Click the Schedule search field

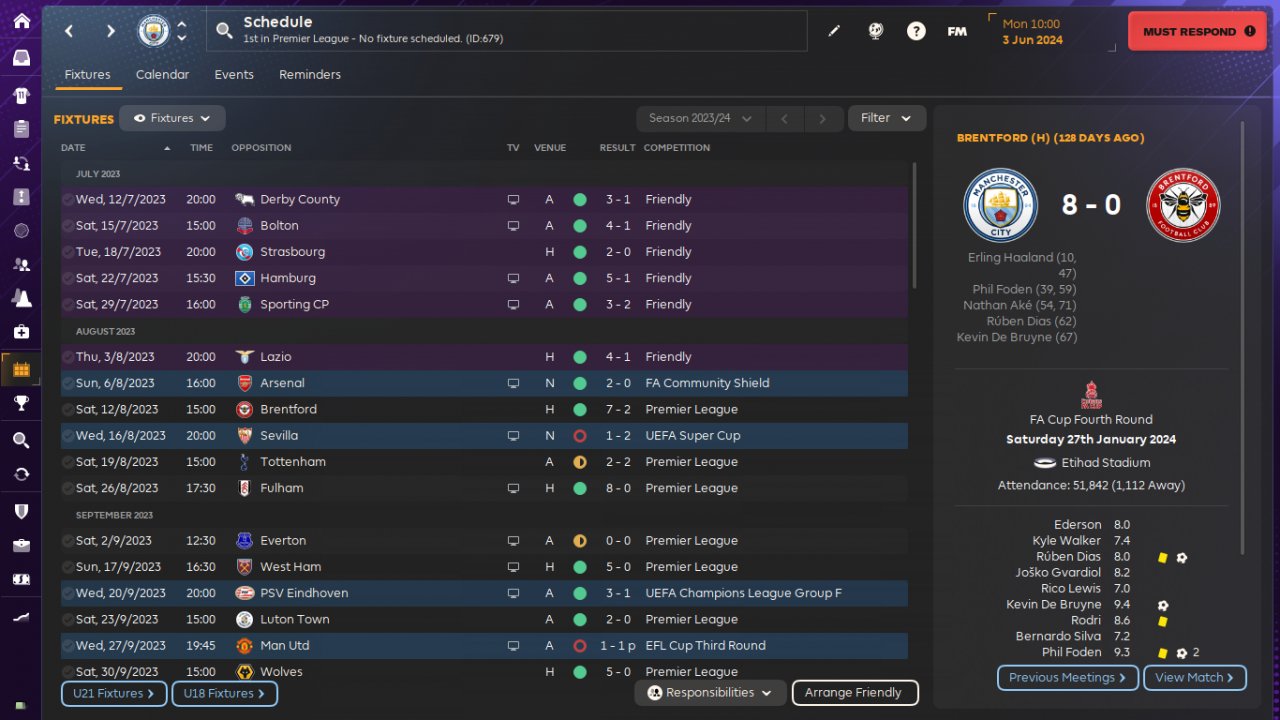click(x=507, y=31)
